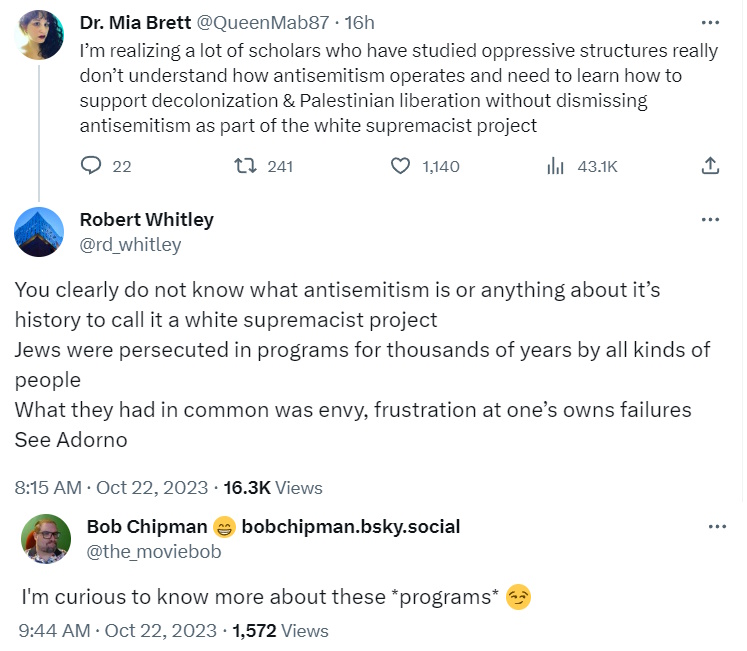Click the 16h timestamp on Mia Brett's tweet
This screenshot has width=747, height=651.
[358, 22]
